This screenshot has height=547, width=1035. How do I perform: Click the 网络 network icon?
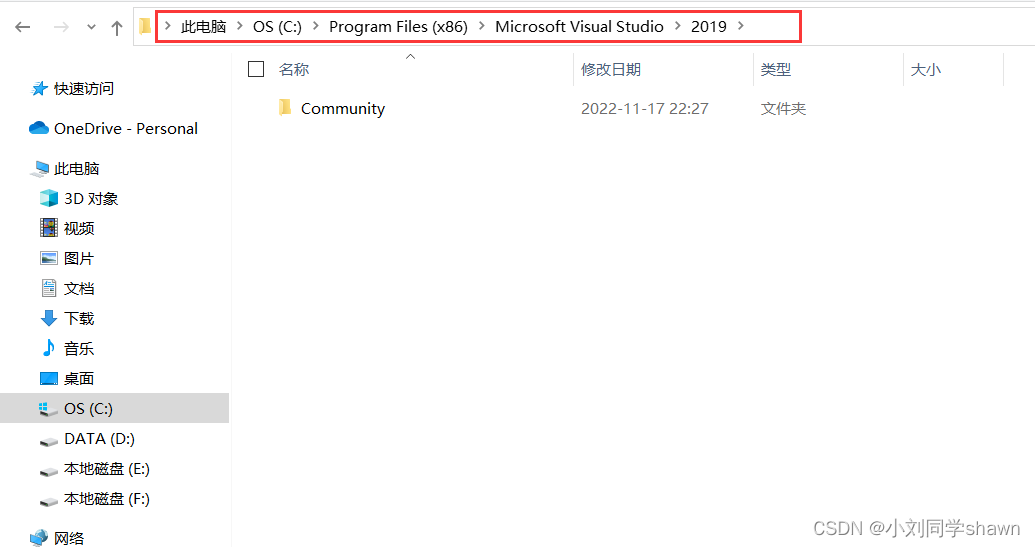point(39,538)
